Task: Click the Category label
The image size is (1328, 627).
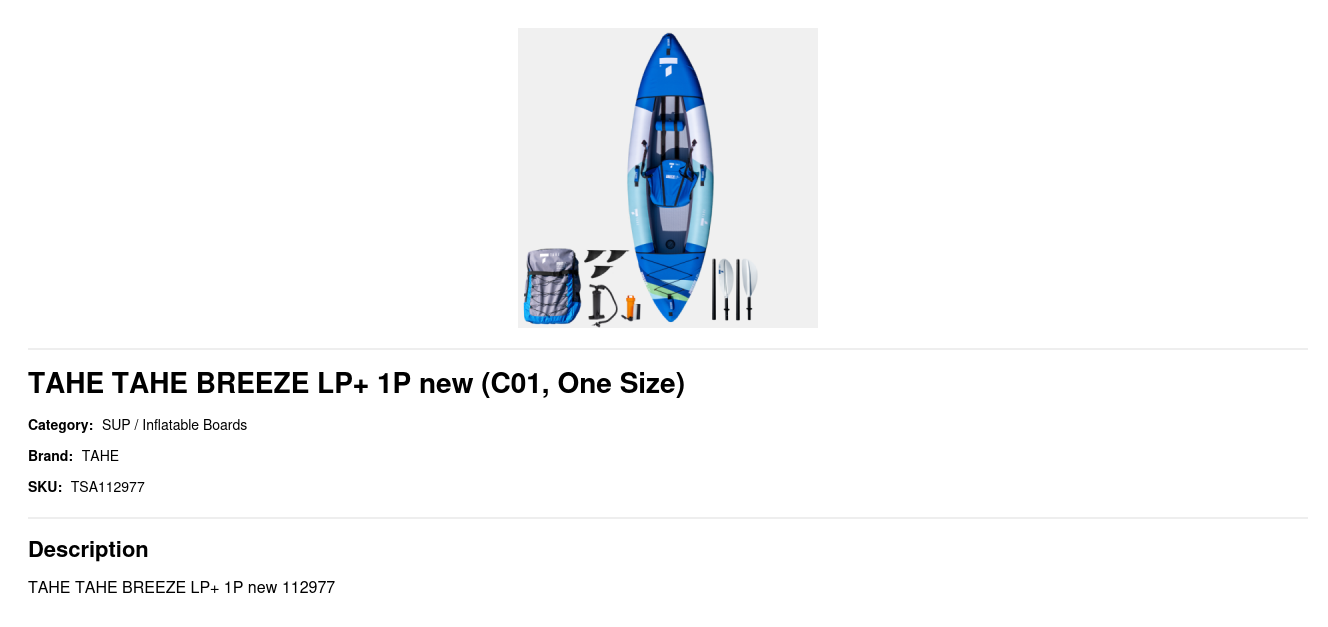Action: pyautogui.click(x=61, y=425)
